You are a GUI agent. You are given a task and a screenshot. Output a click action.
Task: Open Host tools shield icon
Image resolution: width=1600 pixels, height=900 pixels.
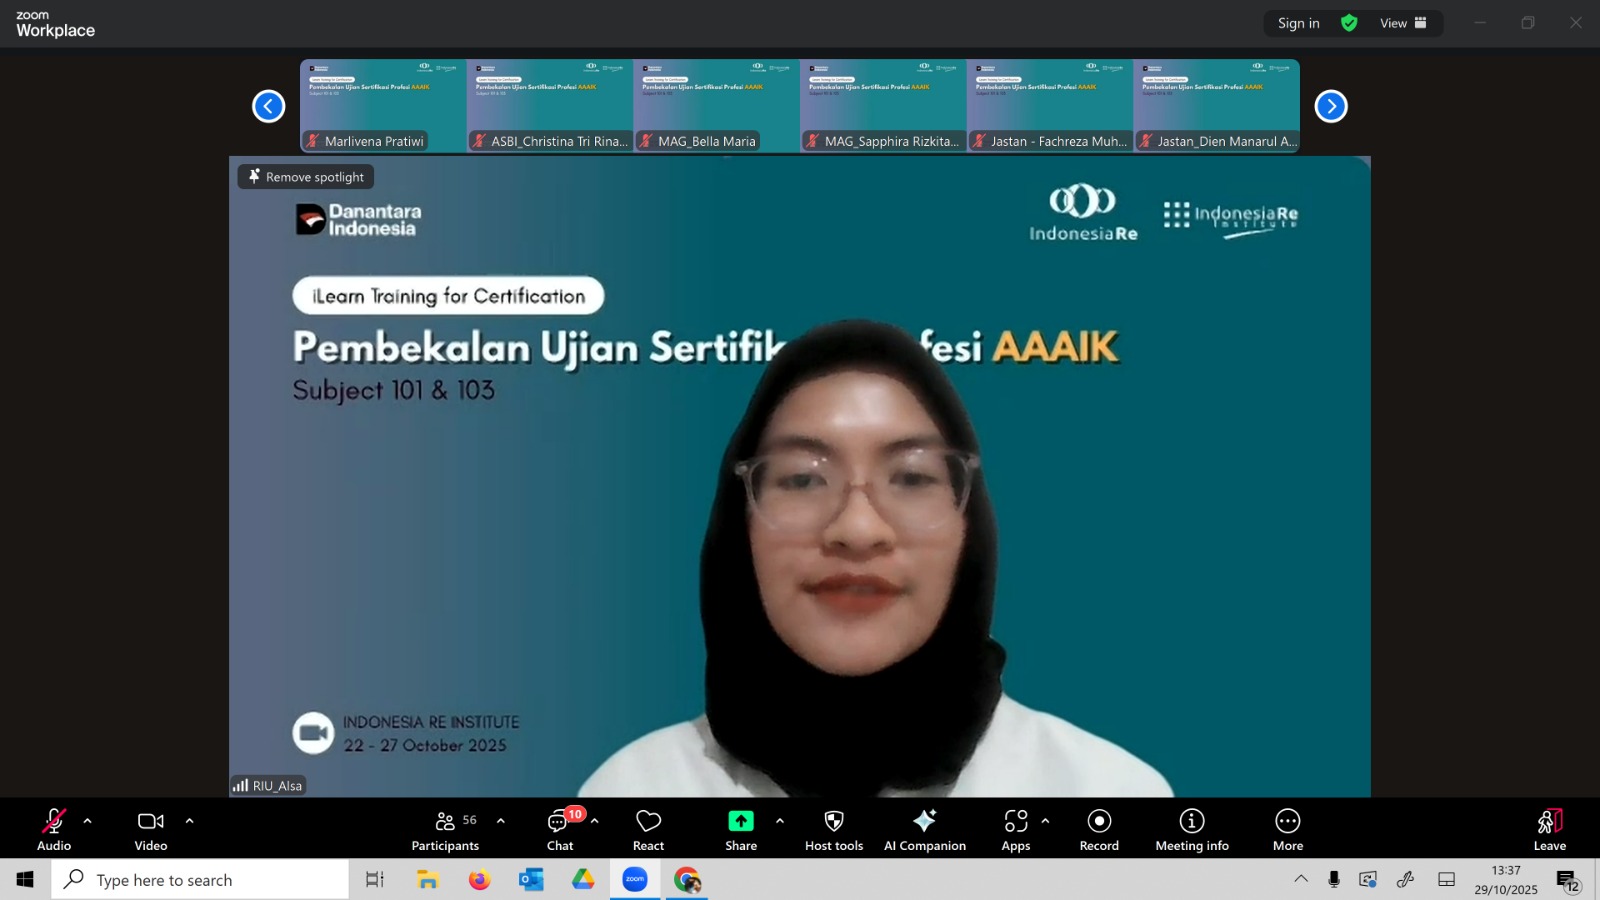coord(833,821)
